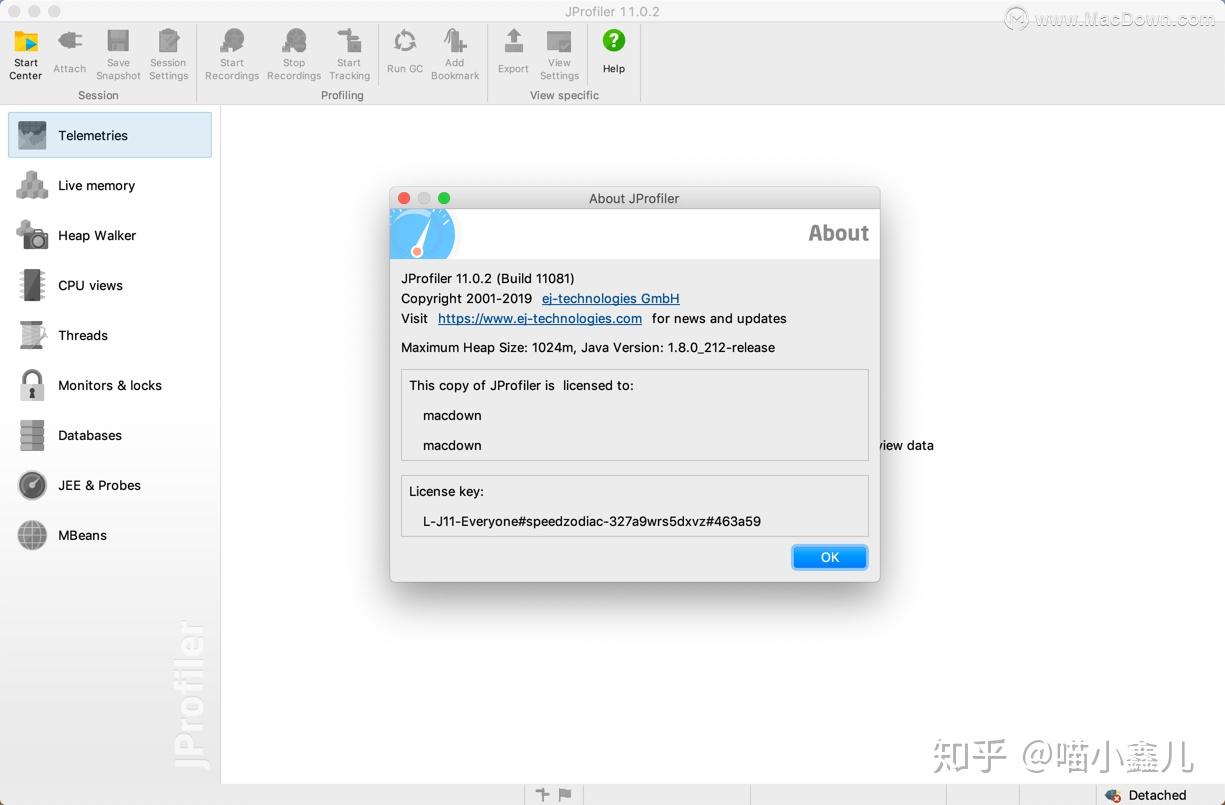Screen dimensions: 1225x805
Task: Click the flag icon in bottom status bar
Action: (563, 794)
